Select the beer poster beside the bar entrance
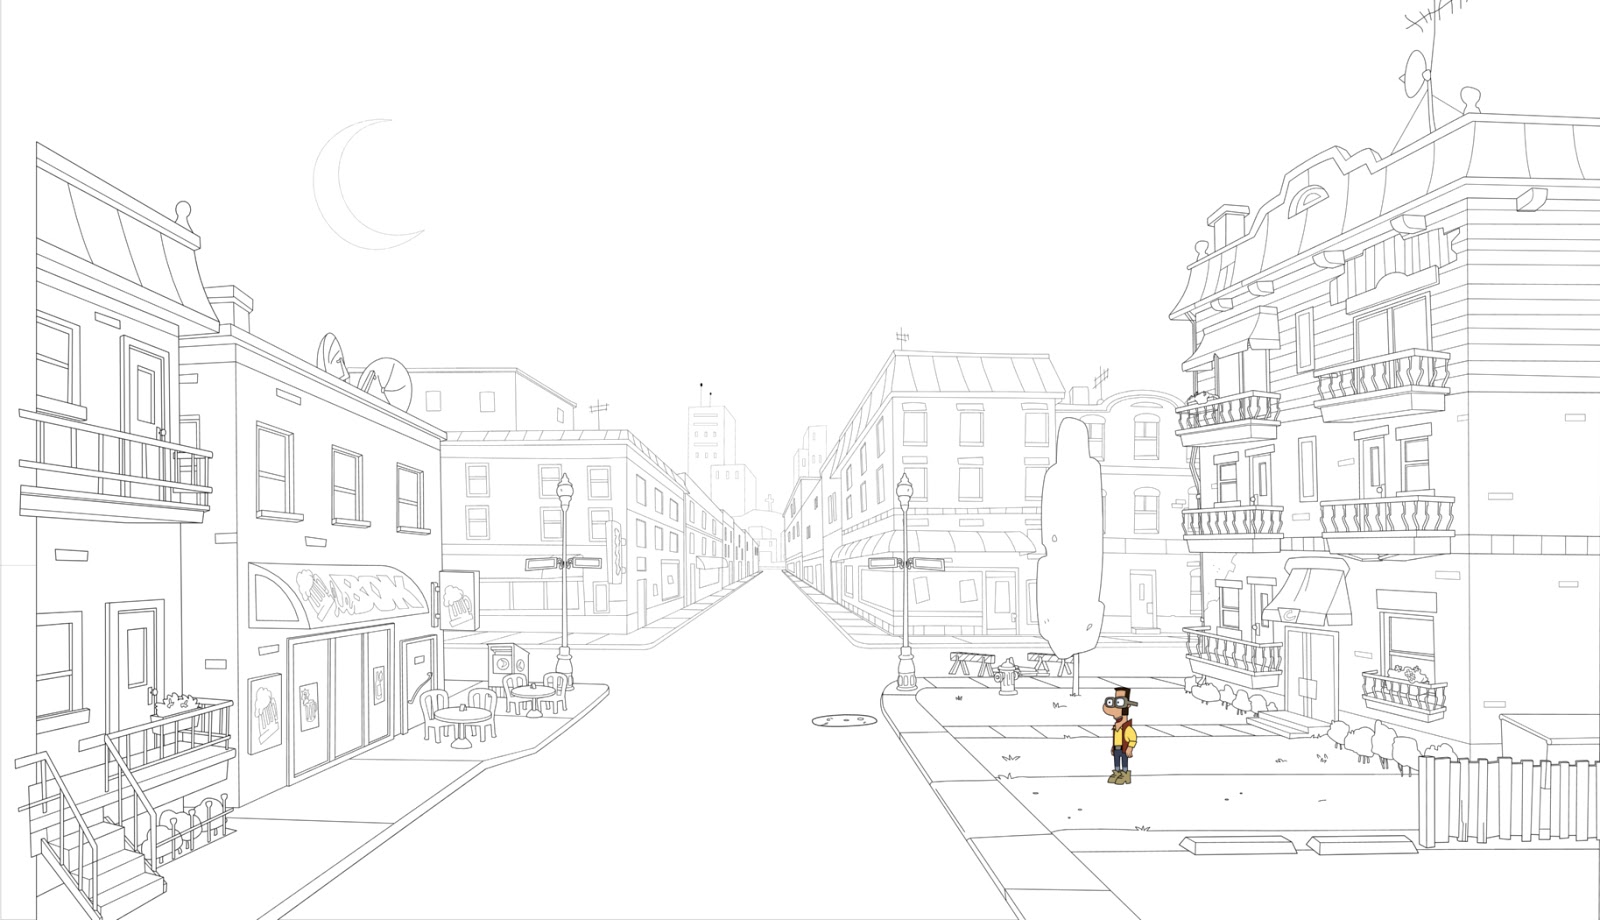The image size is (1600, 920). tap(264, 713)
